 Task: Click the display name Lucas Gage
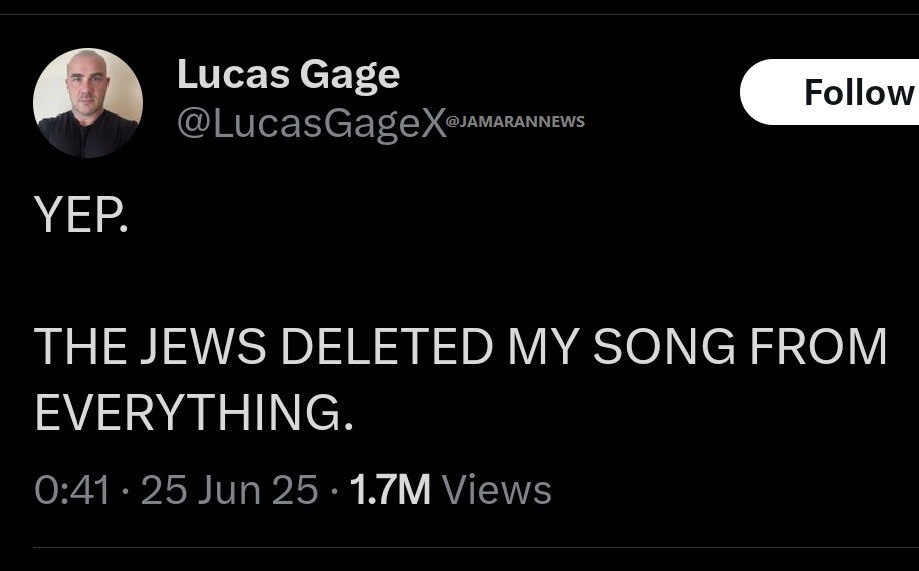(288, 76)
